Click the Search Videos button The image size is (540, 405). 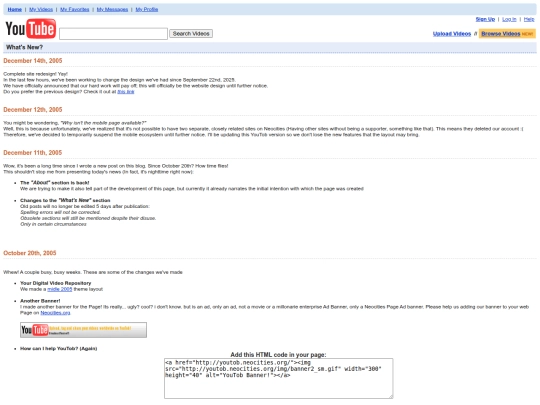tap(191, 33)
